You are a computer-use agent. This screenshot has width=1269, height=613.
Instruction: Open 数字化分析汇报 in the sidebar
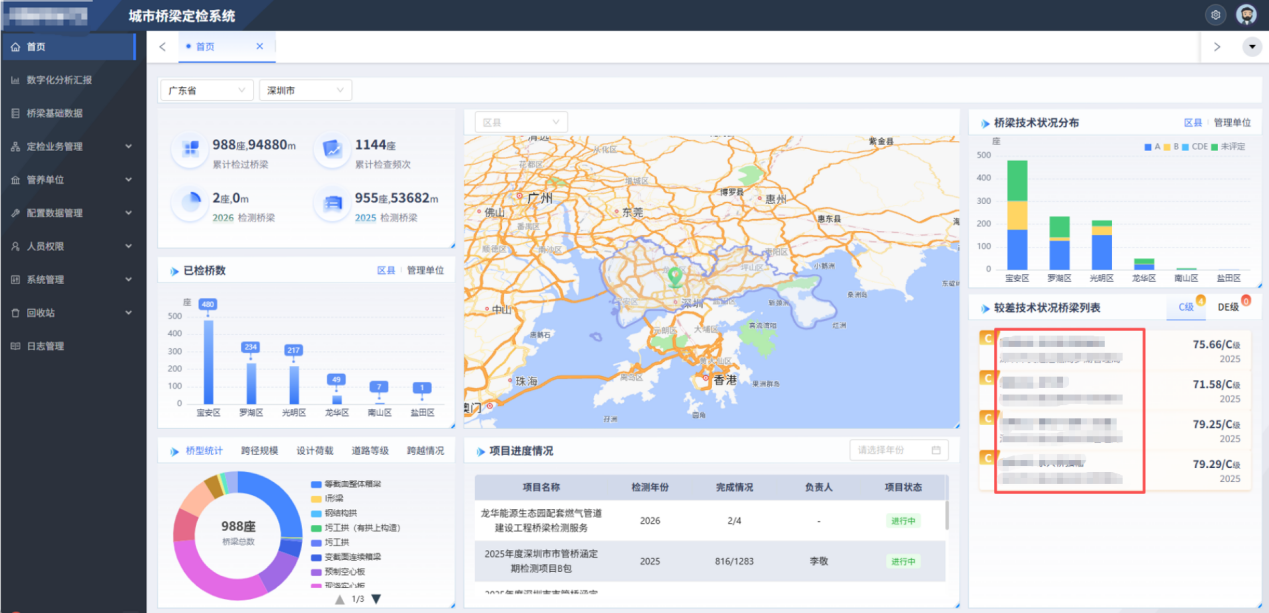pos(59,80)
